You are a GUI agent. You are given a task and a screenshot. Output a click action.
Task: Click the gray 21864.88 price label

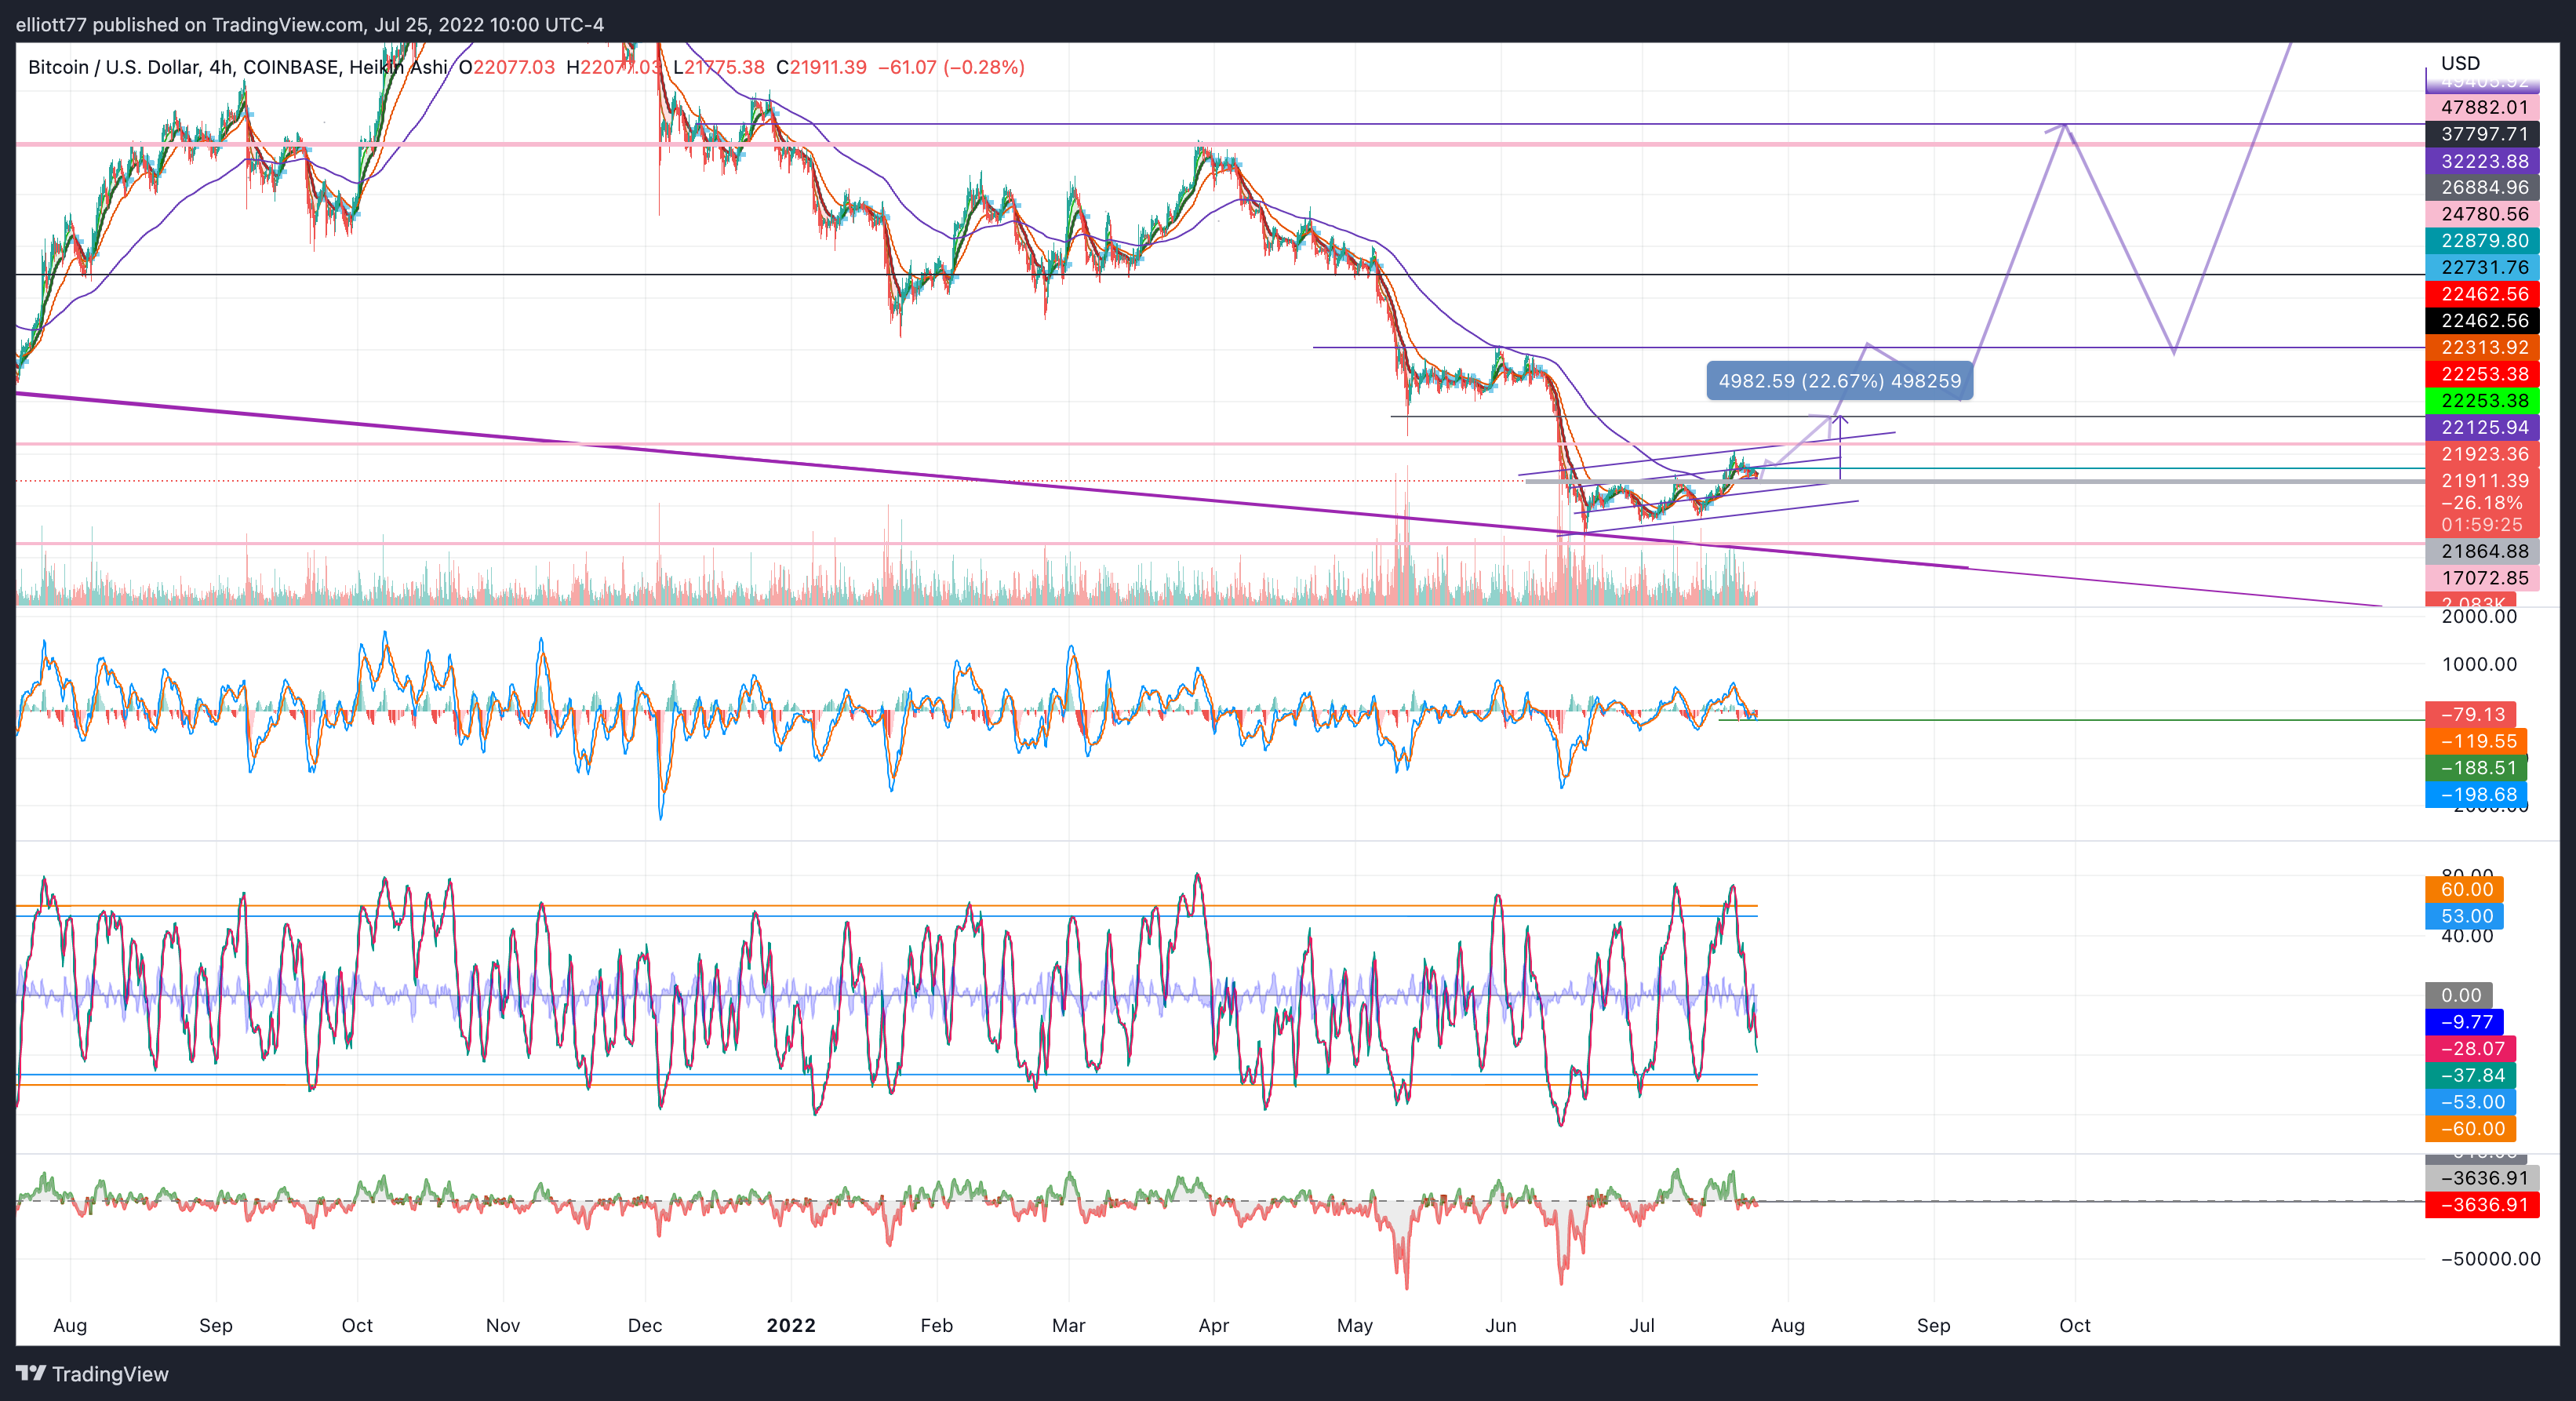[2483, 551]
